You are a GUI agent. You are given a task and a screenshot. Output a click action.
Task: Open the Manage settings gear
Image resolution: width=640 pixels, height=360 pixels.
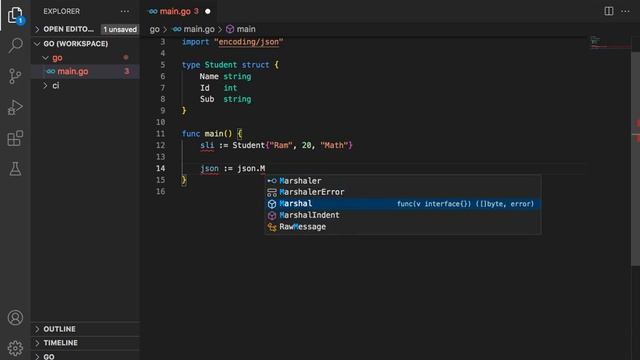click(x=16, y=348)
